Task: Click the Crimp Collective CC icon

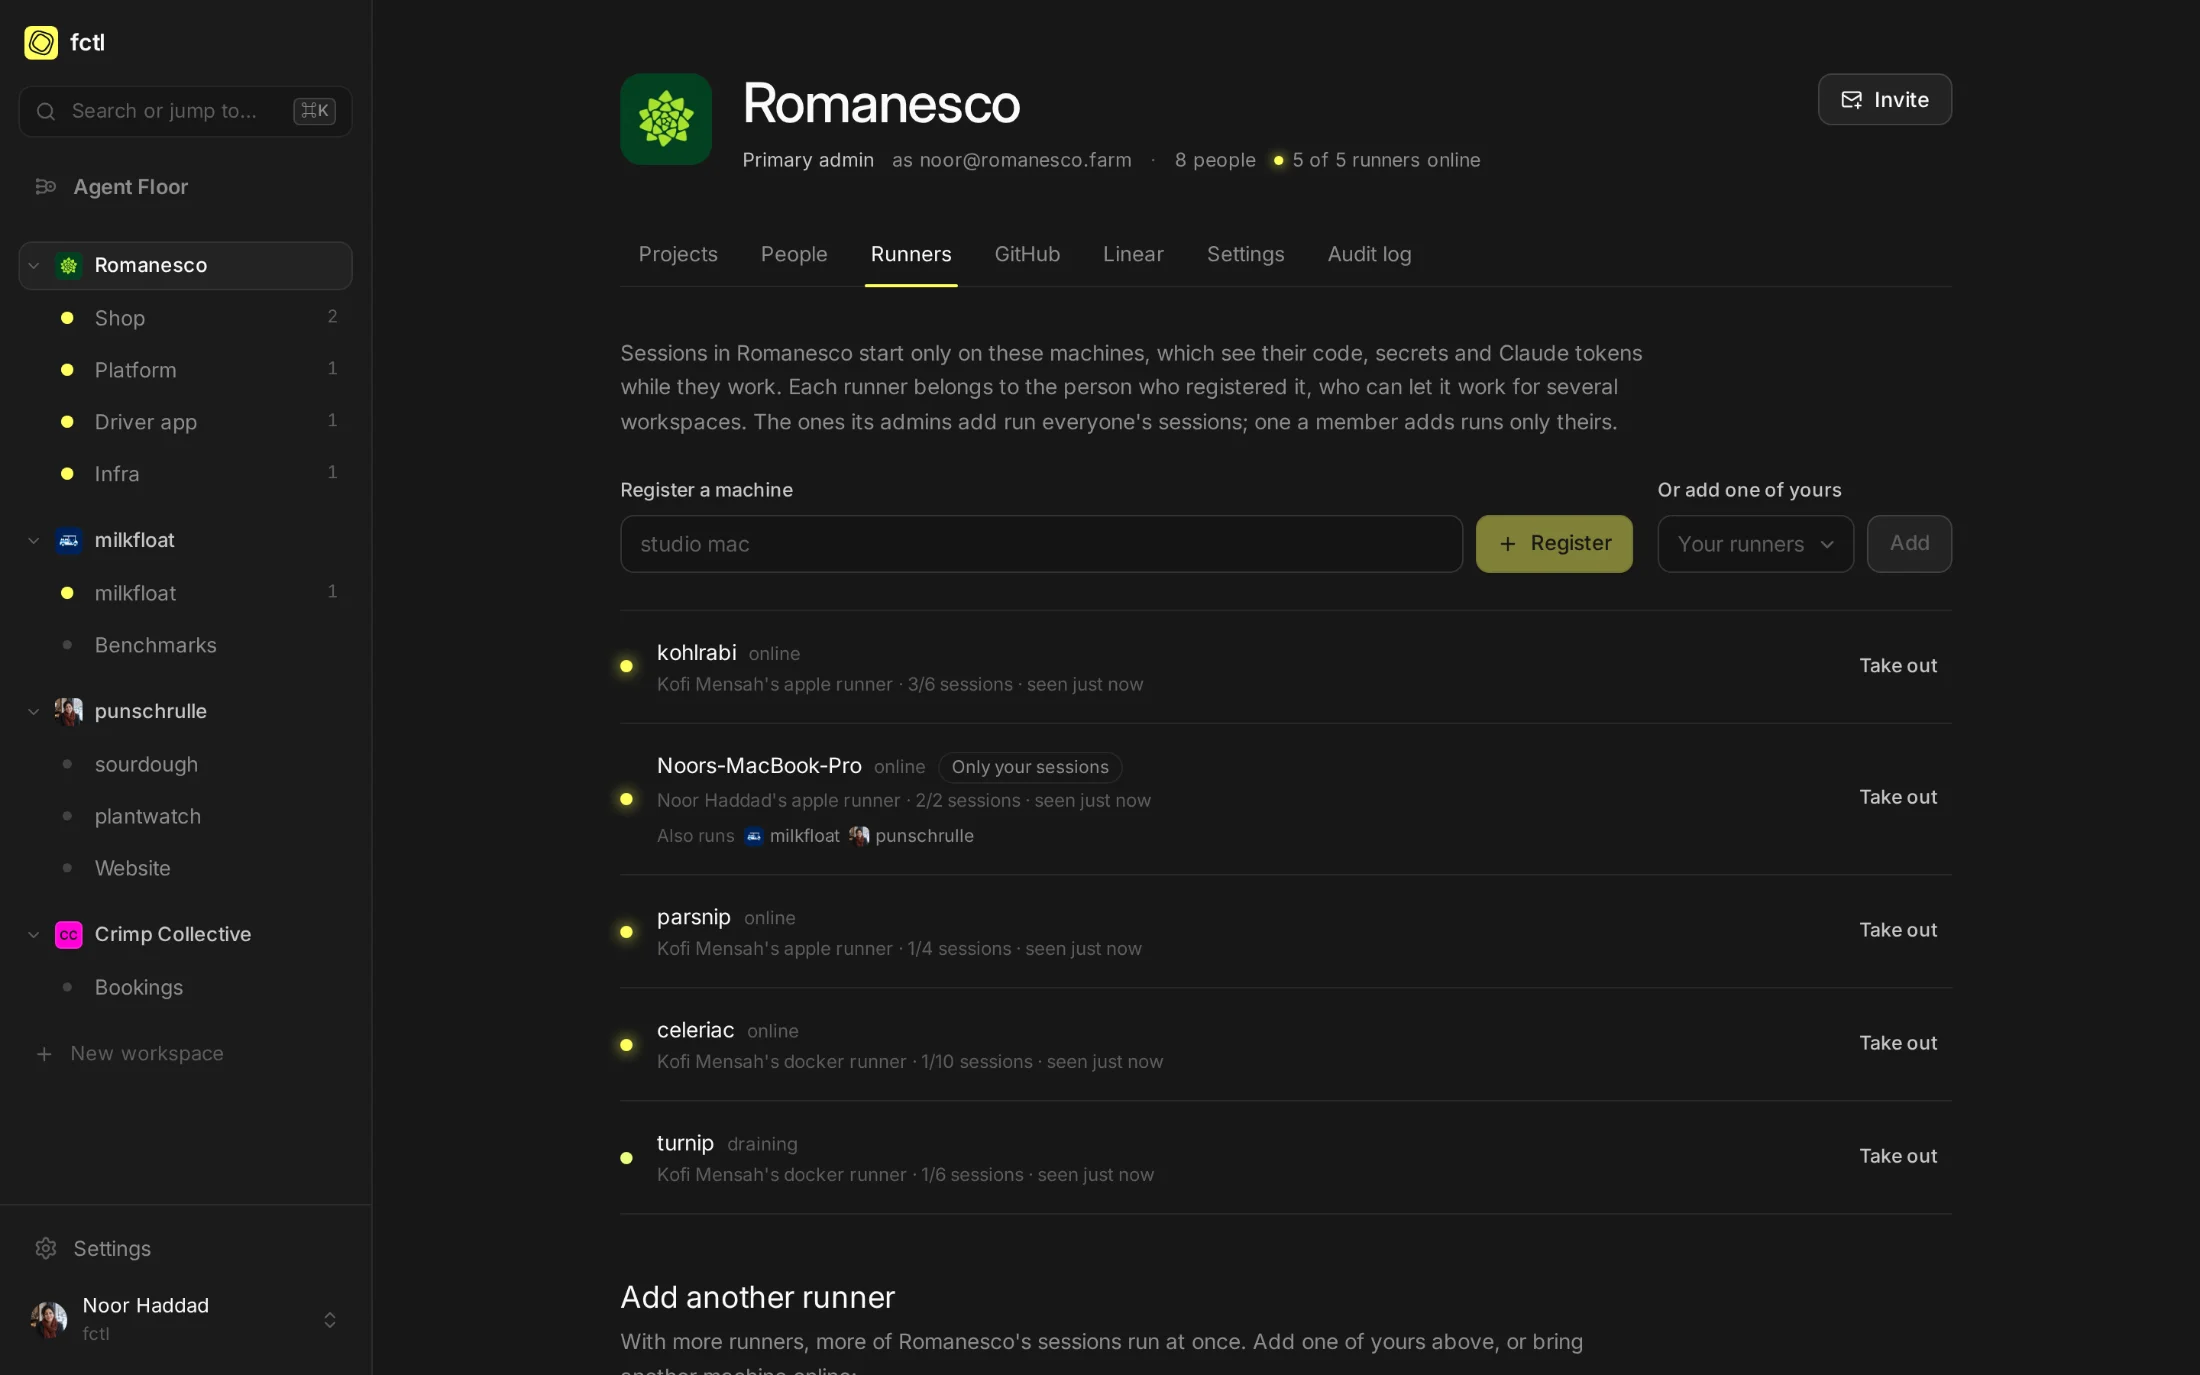Action: tap(69, 935)
